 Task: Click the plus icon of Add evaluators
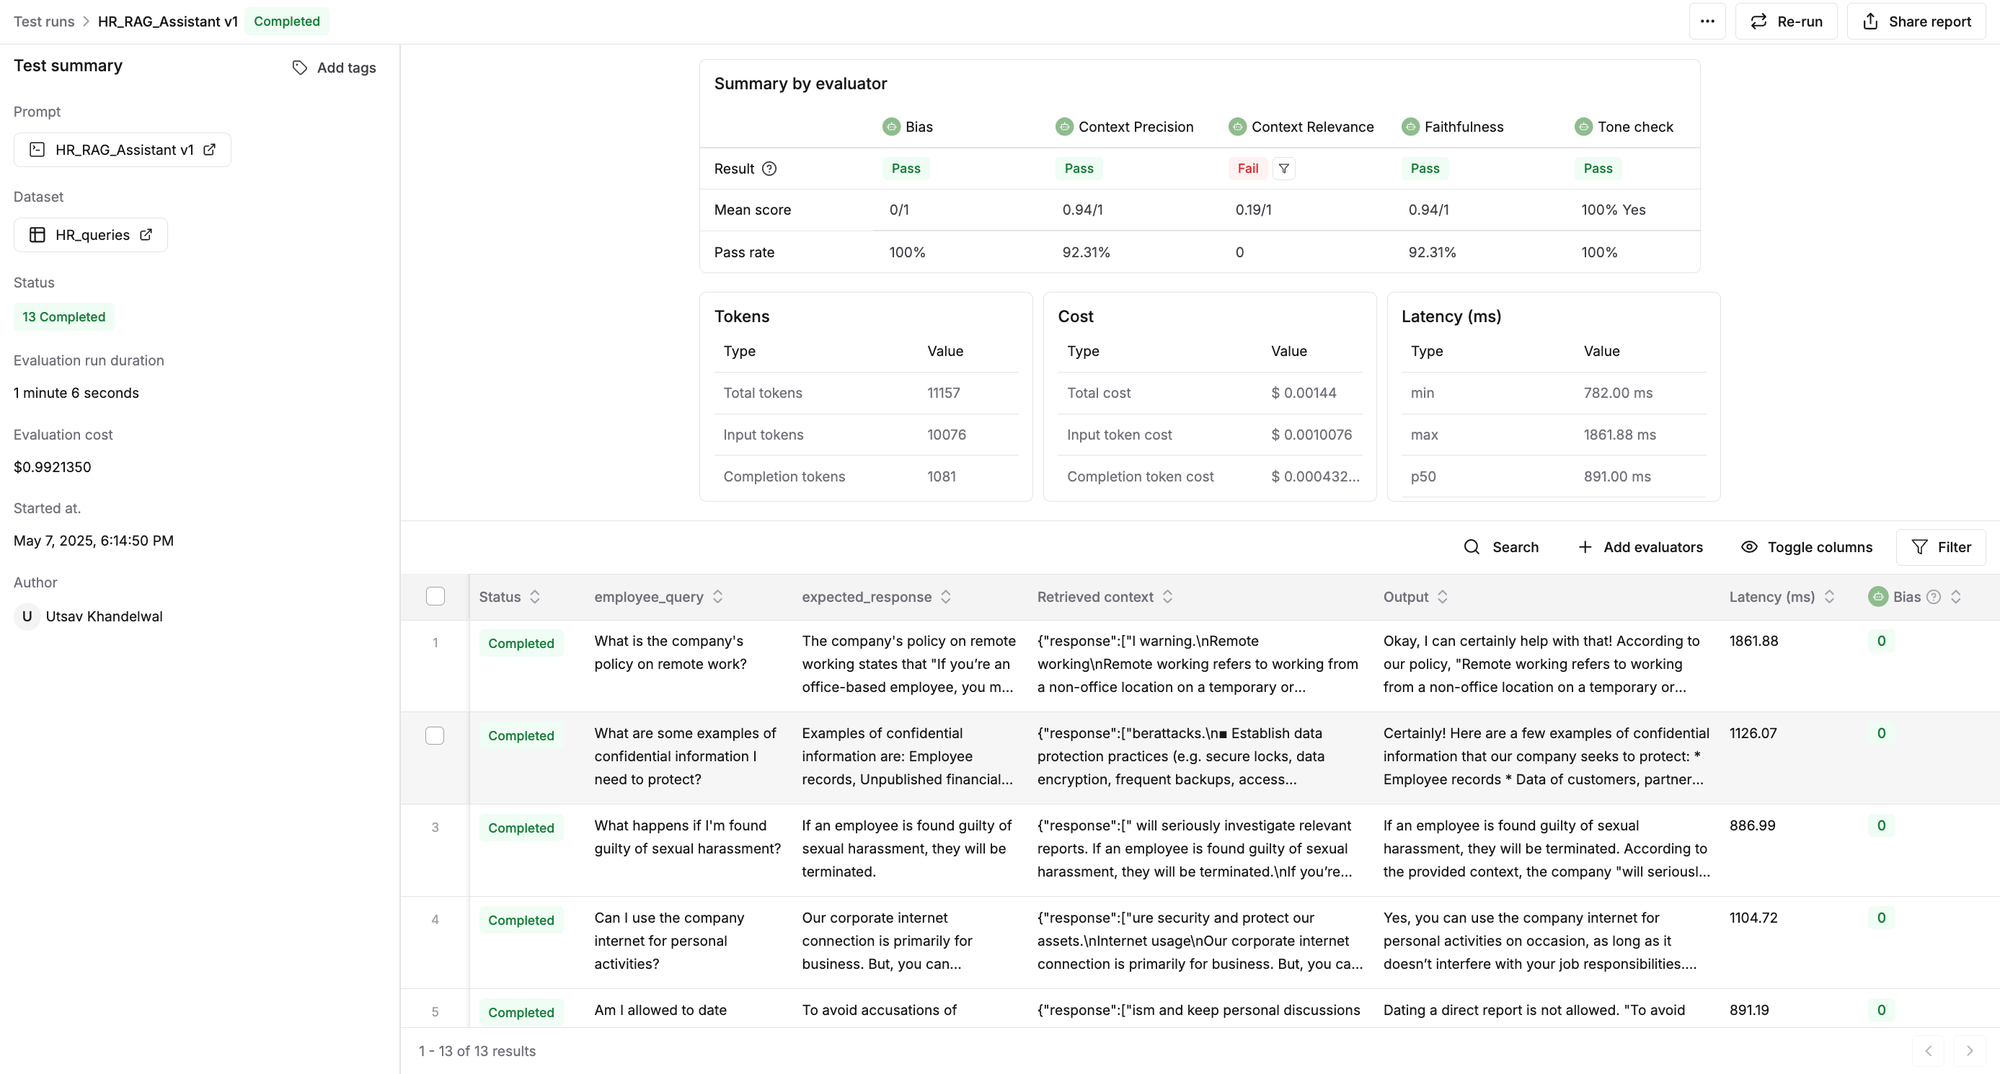tap(1585, 547)
